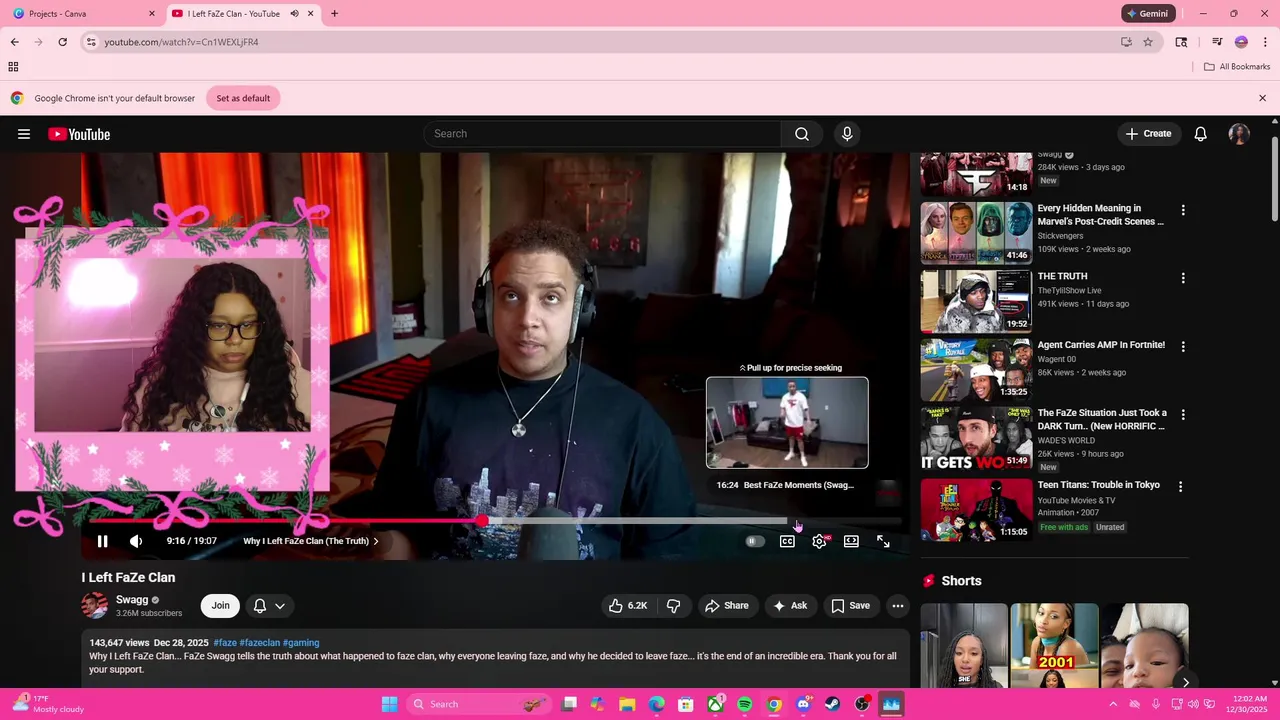Click the Swagg channel name
Image resolution: width=1280 pixels, height=720 pixels.
click(x=132, y=600)
